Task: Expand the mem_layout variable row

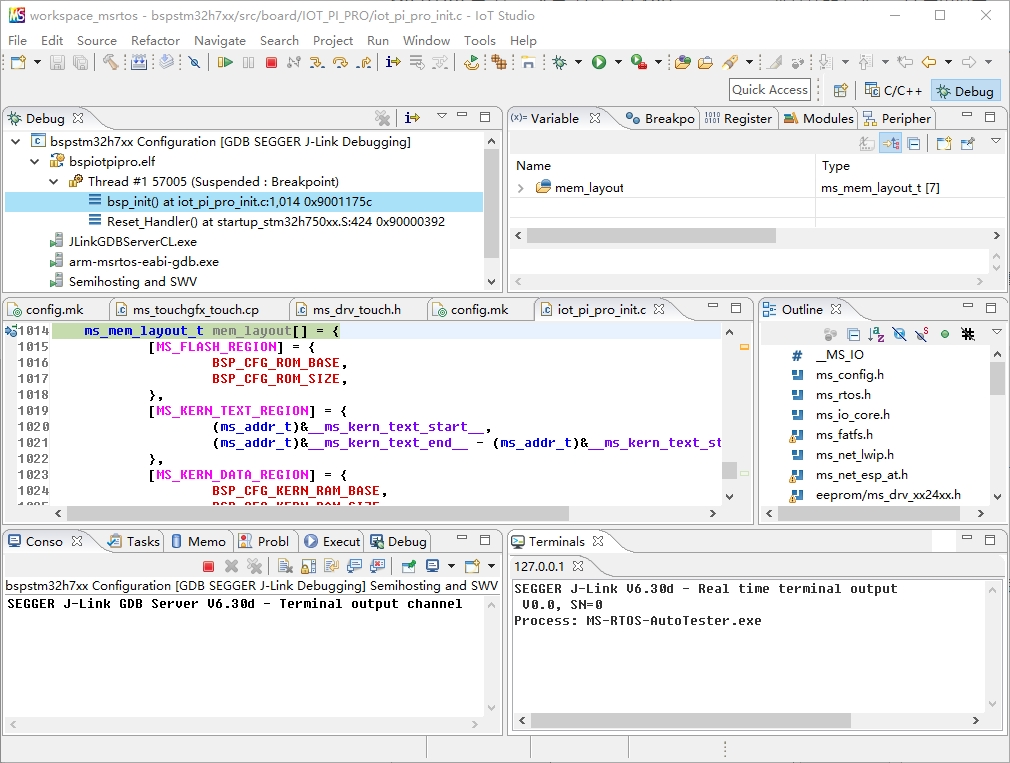Action: pos(521,188)
